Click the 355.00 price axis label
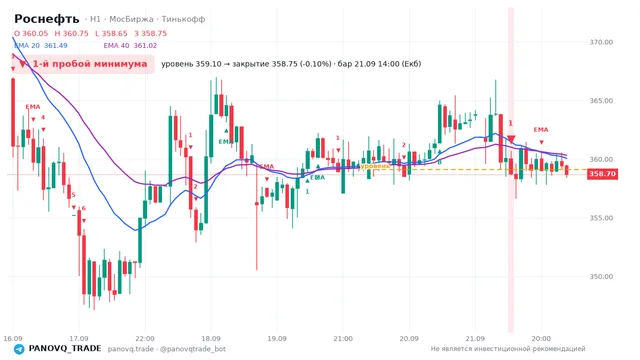Image resolution: width=640 pixels, height=360 pixels. tap(601, 218)
